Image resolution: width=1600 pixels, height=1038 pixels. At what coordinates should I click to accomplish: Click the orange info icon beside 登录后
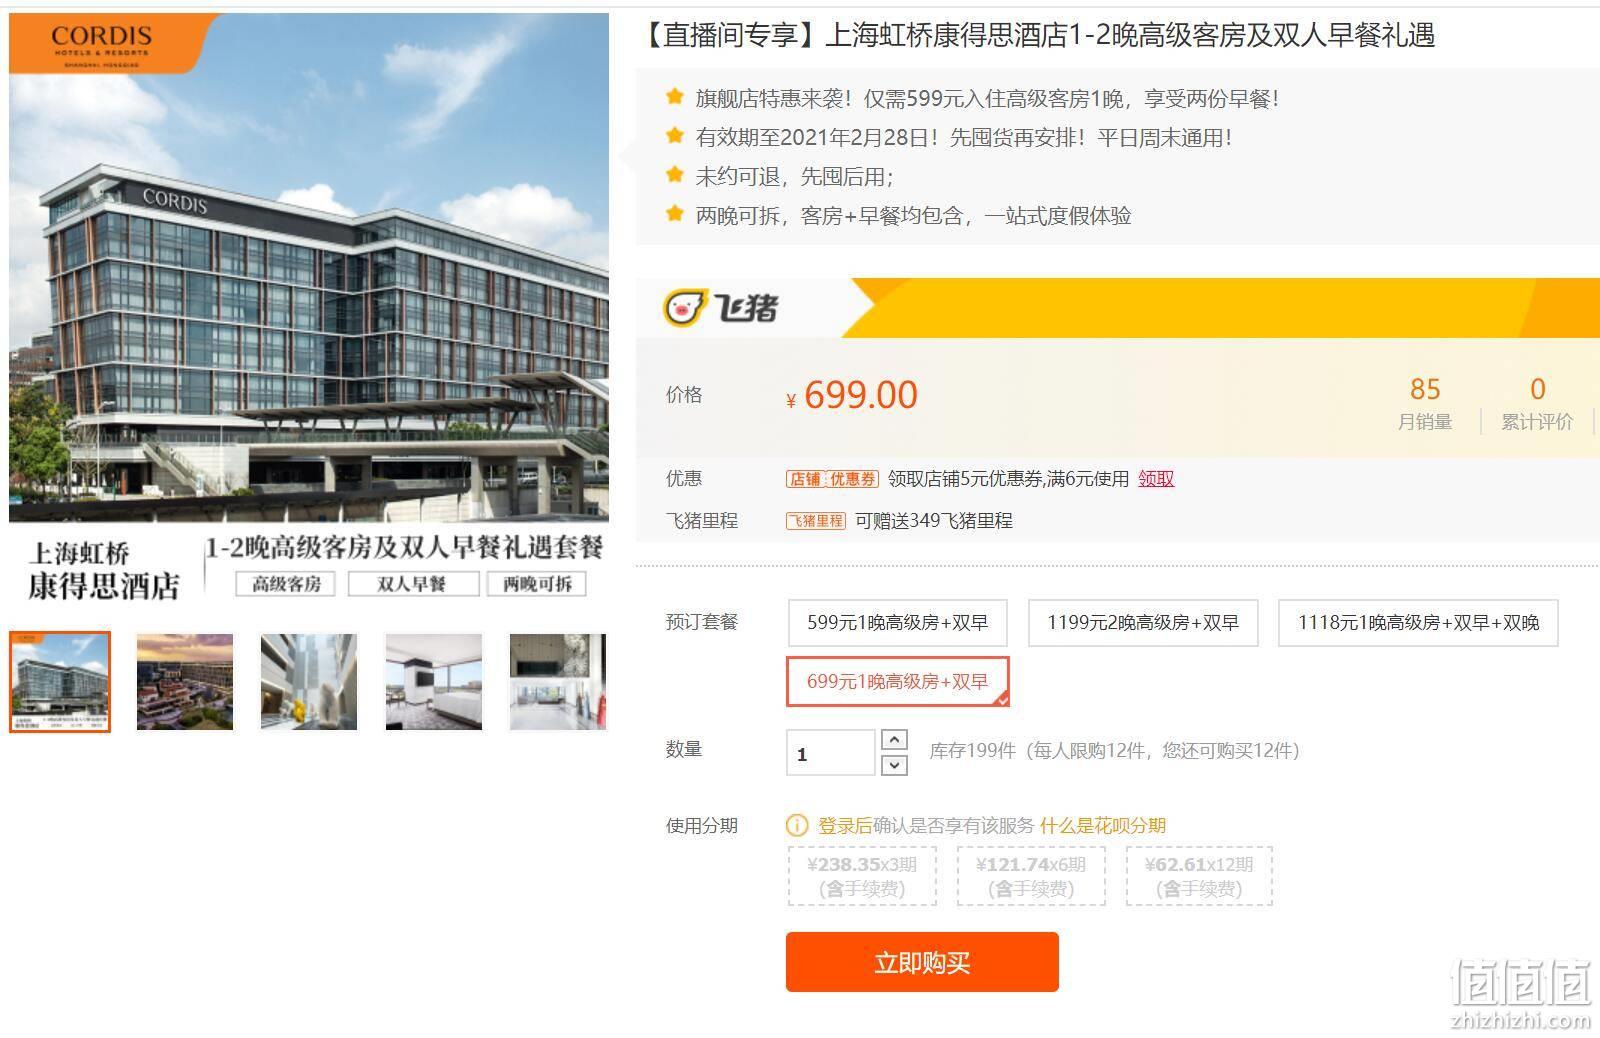point(797,826)
